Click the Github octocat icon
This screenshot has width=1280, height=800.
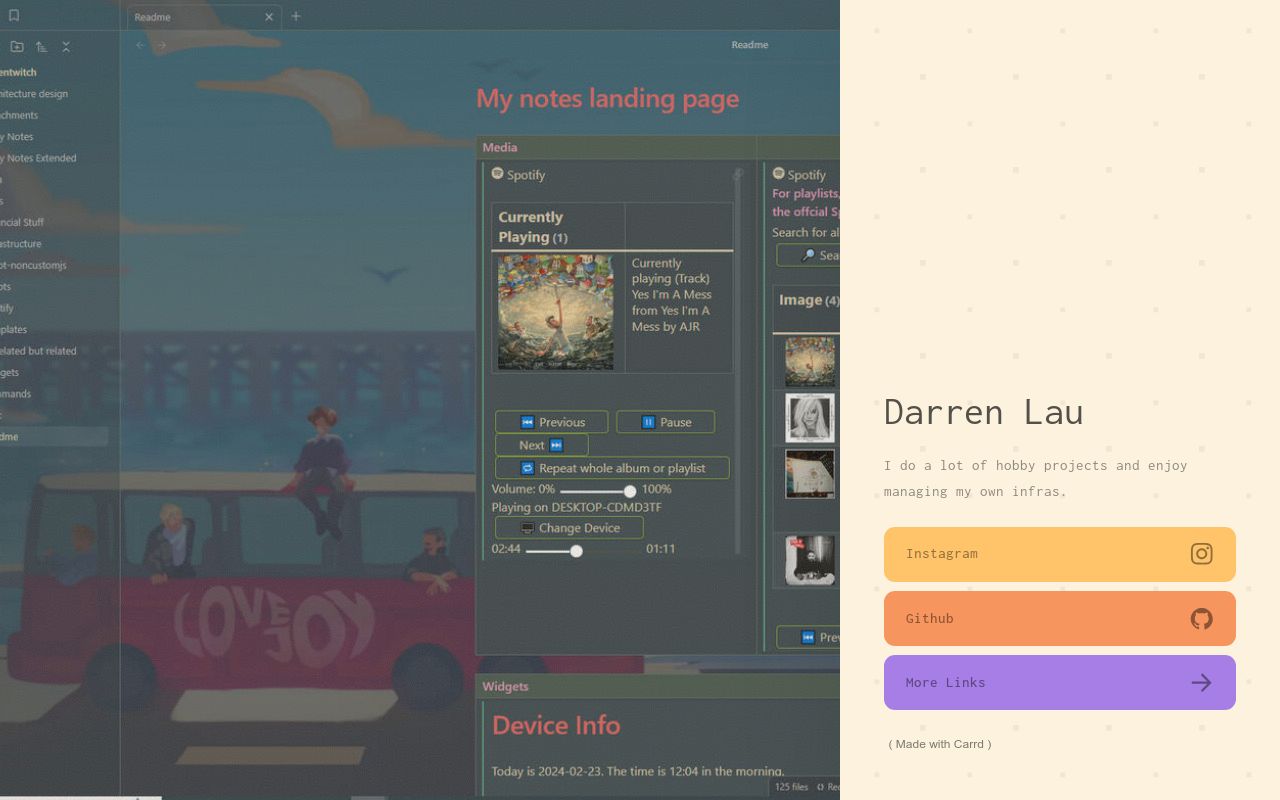[1201, 618]
